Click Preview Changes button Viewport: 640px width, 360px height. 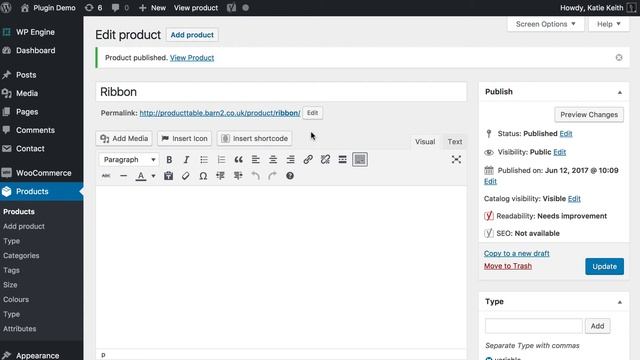click(589, 115)
